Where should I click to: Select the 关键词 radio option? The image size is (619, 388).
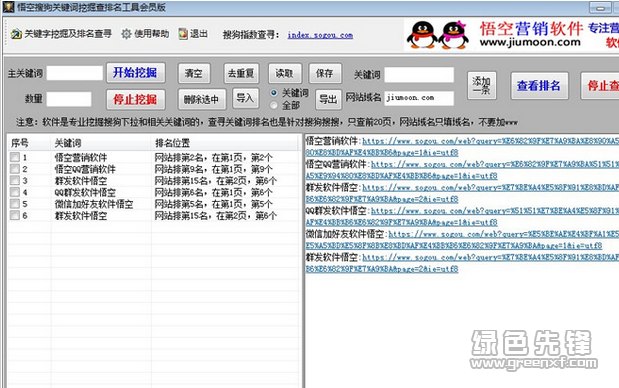coord(274,93)
